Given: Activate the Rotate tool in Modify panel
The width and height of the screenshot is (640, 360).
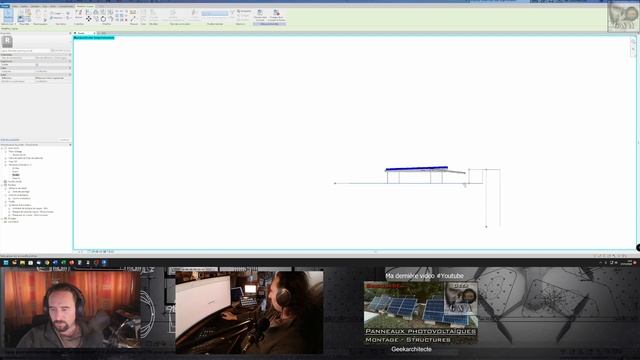Looking at the screenshot, I should (x=103, y=19).
